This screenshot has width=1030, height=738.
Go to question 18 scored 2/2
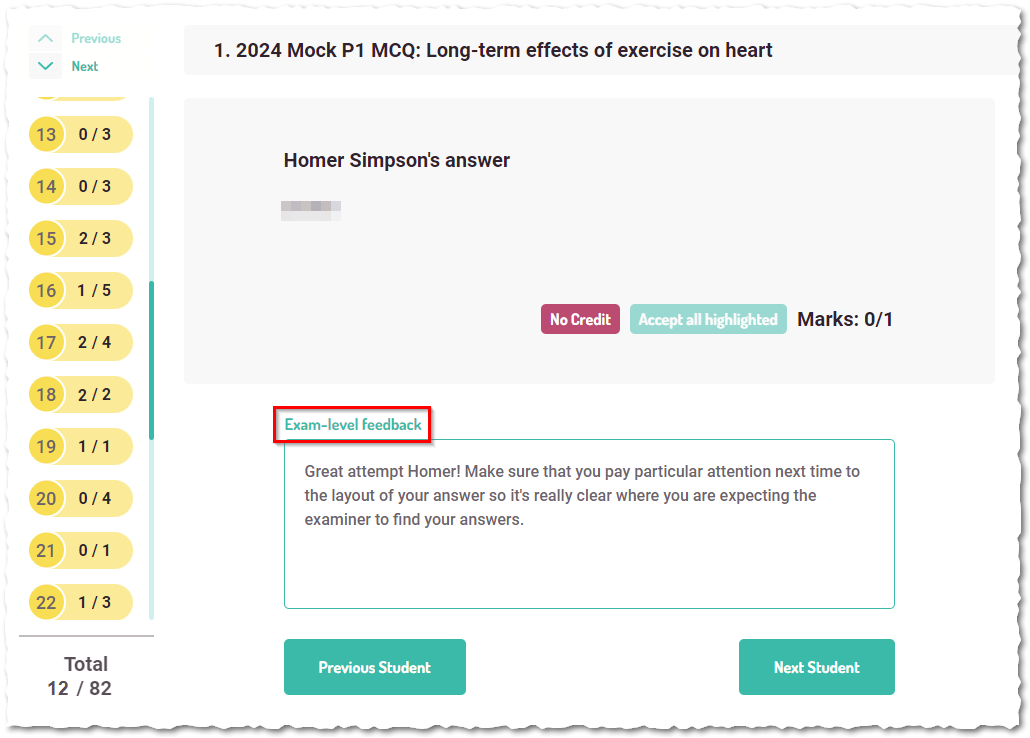point(81,394)
